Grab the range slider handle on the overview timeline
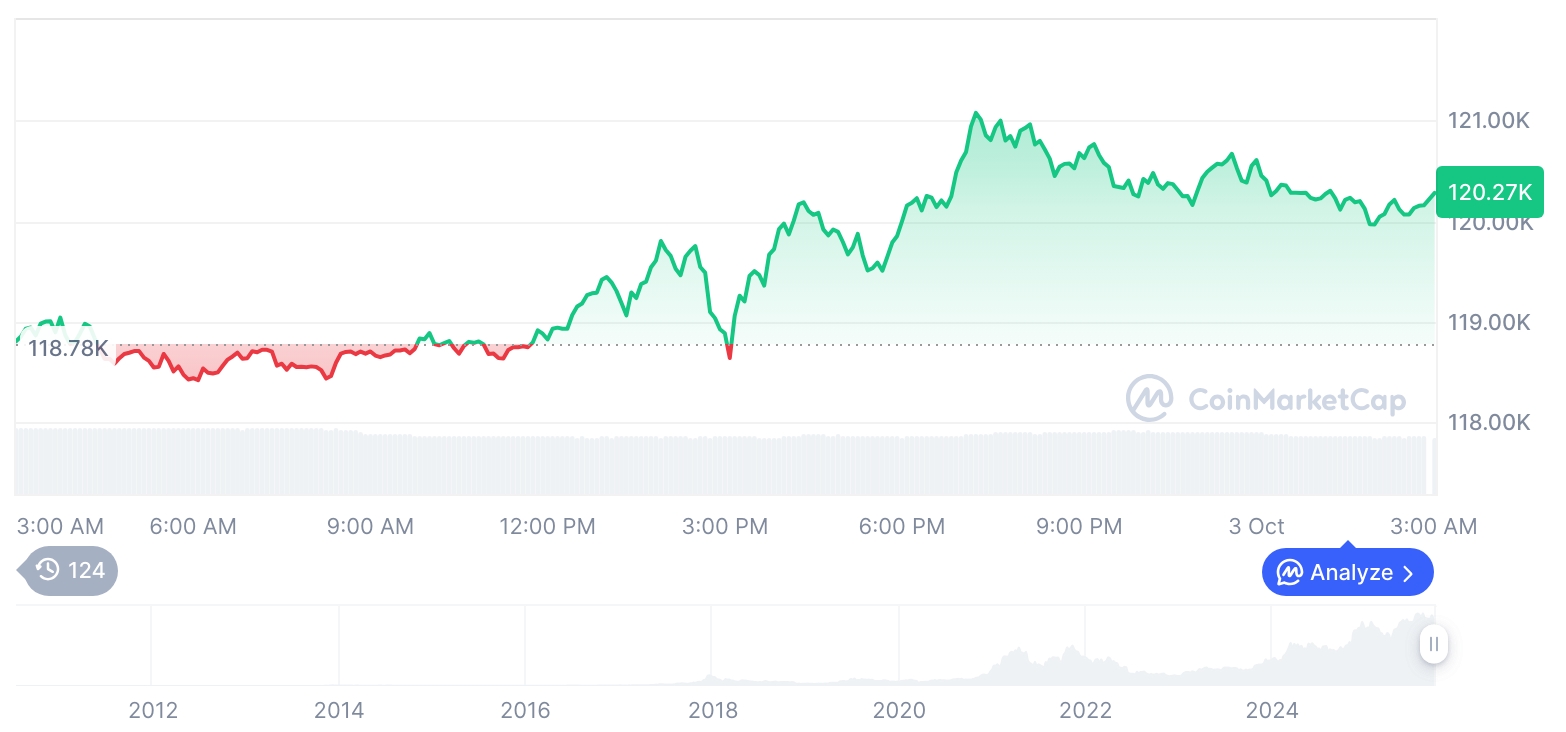The image size is (1566, 732). [x=1434, y=644]
